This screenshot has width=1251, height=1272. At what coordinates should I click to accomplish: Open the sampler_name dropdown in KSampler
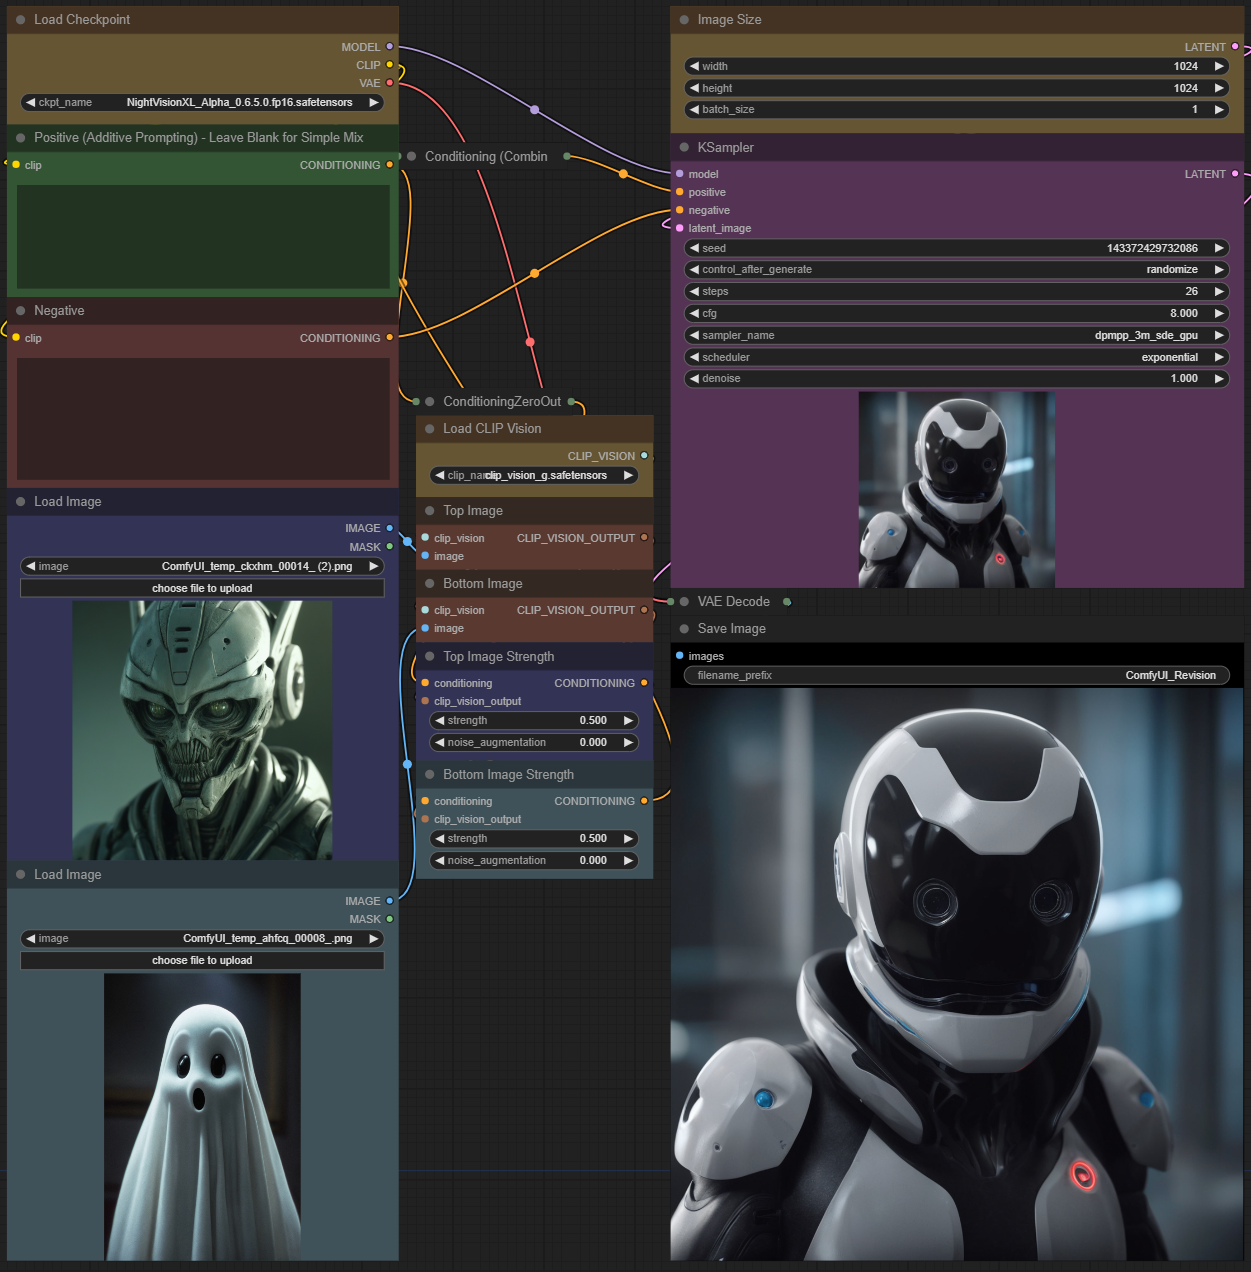click(x=955, y=335)
